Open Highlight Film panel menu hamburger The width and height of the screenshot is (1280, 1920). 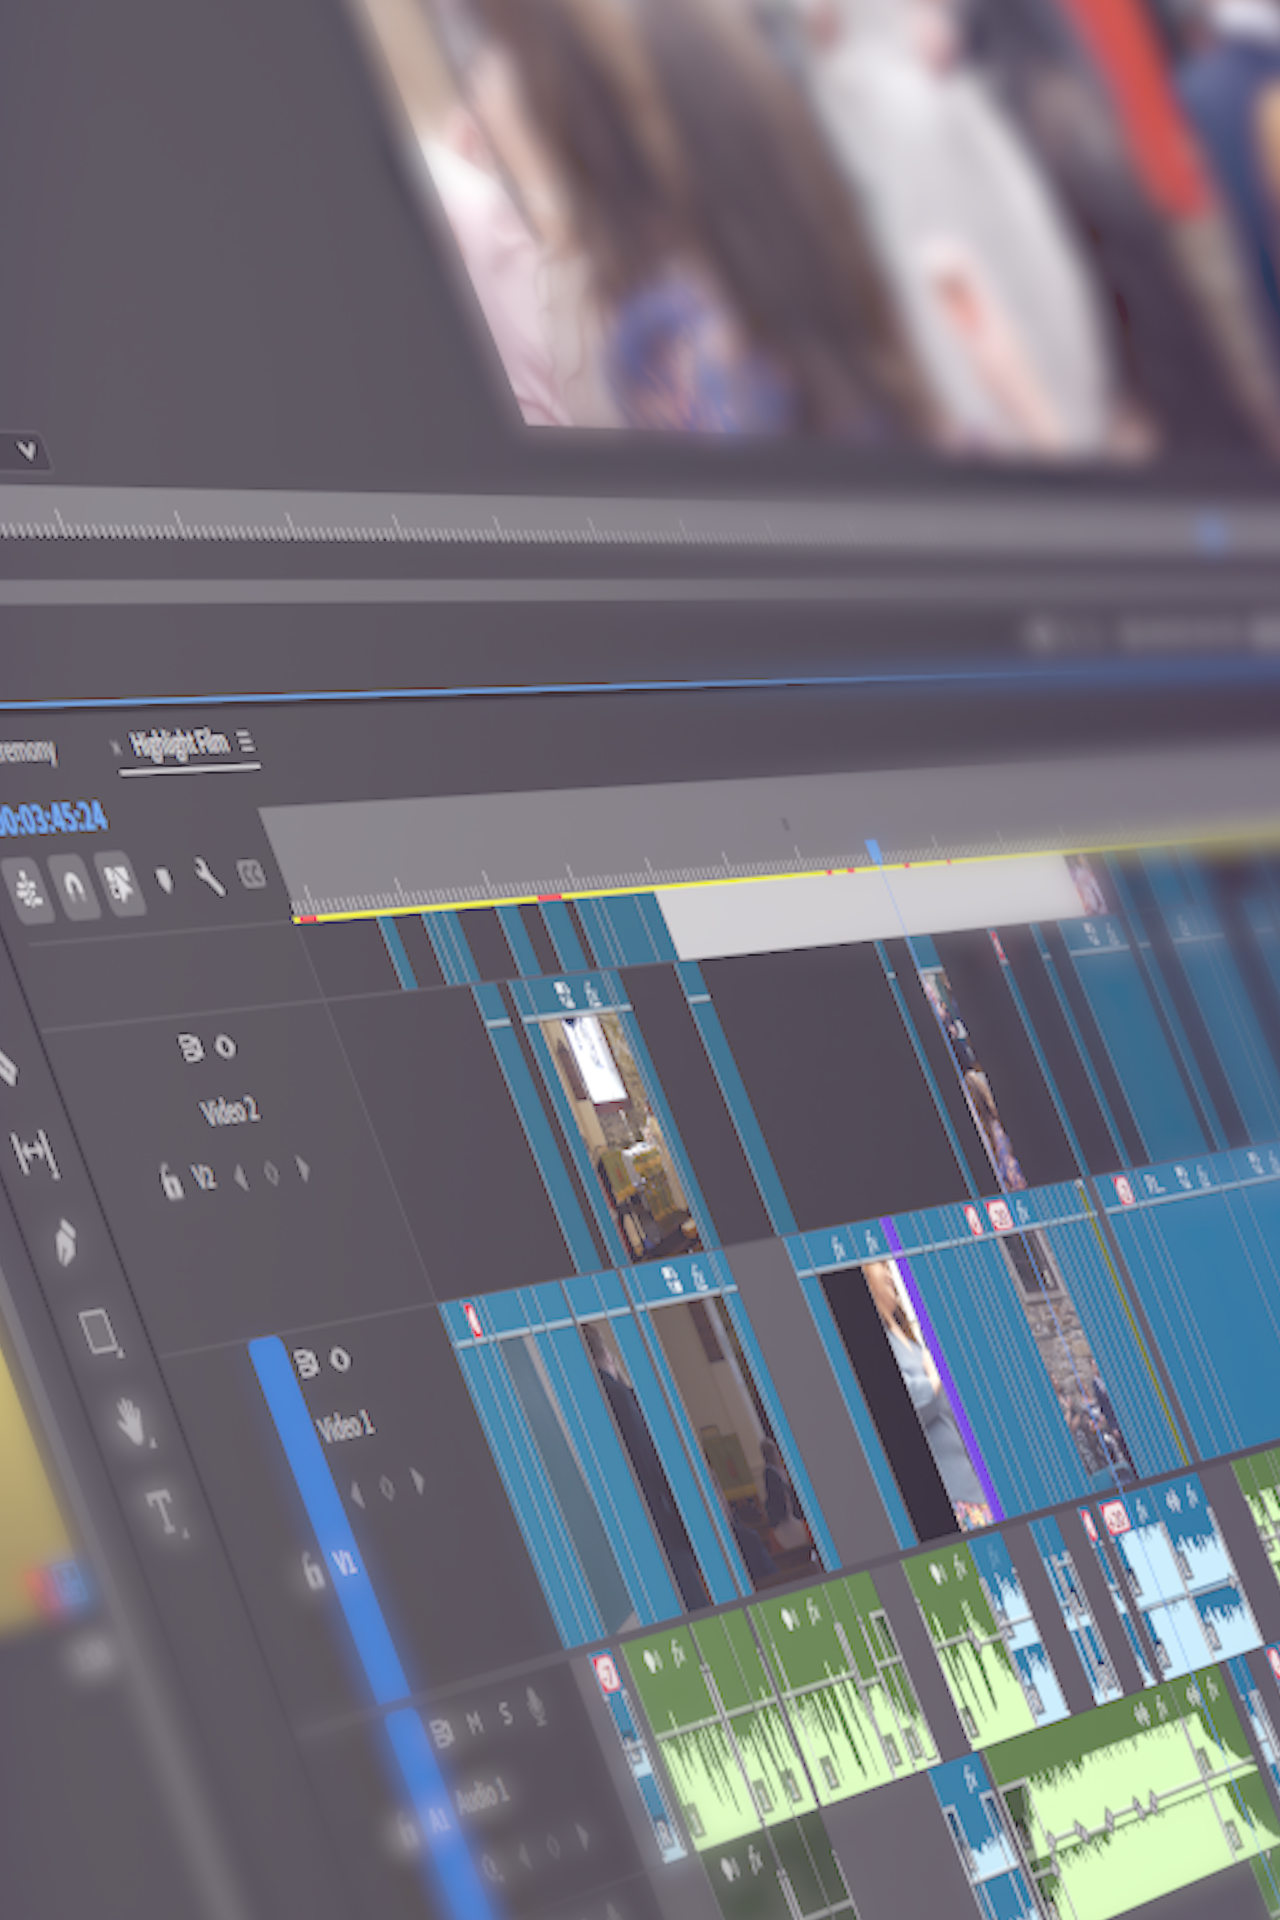(x=246, y=742)
